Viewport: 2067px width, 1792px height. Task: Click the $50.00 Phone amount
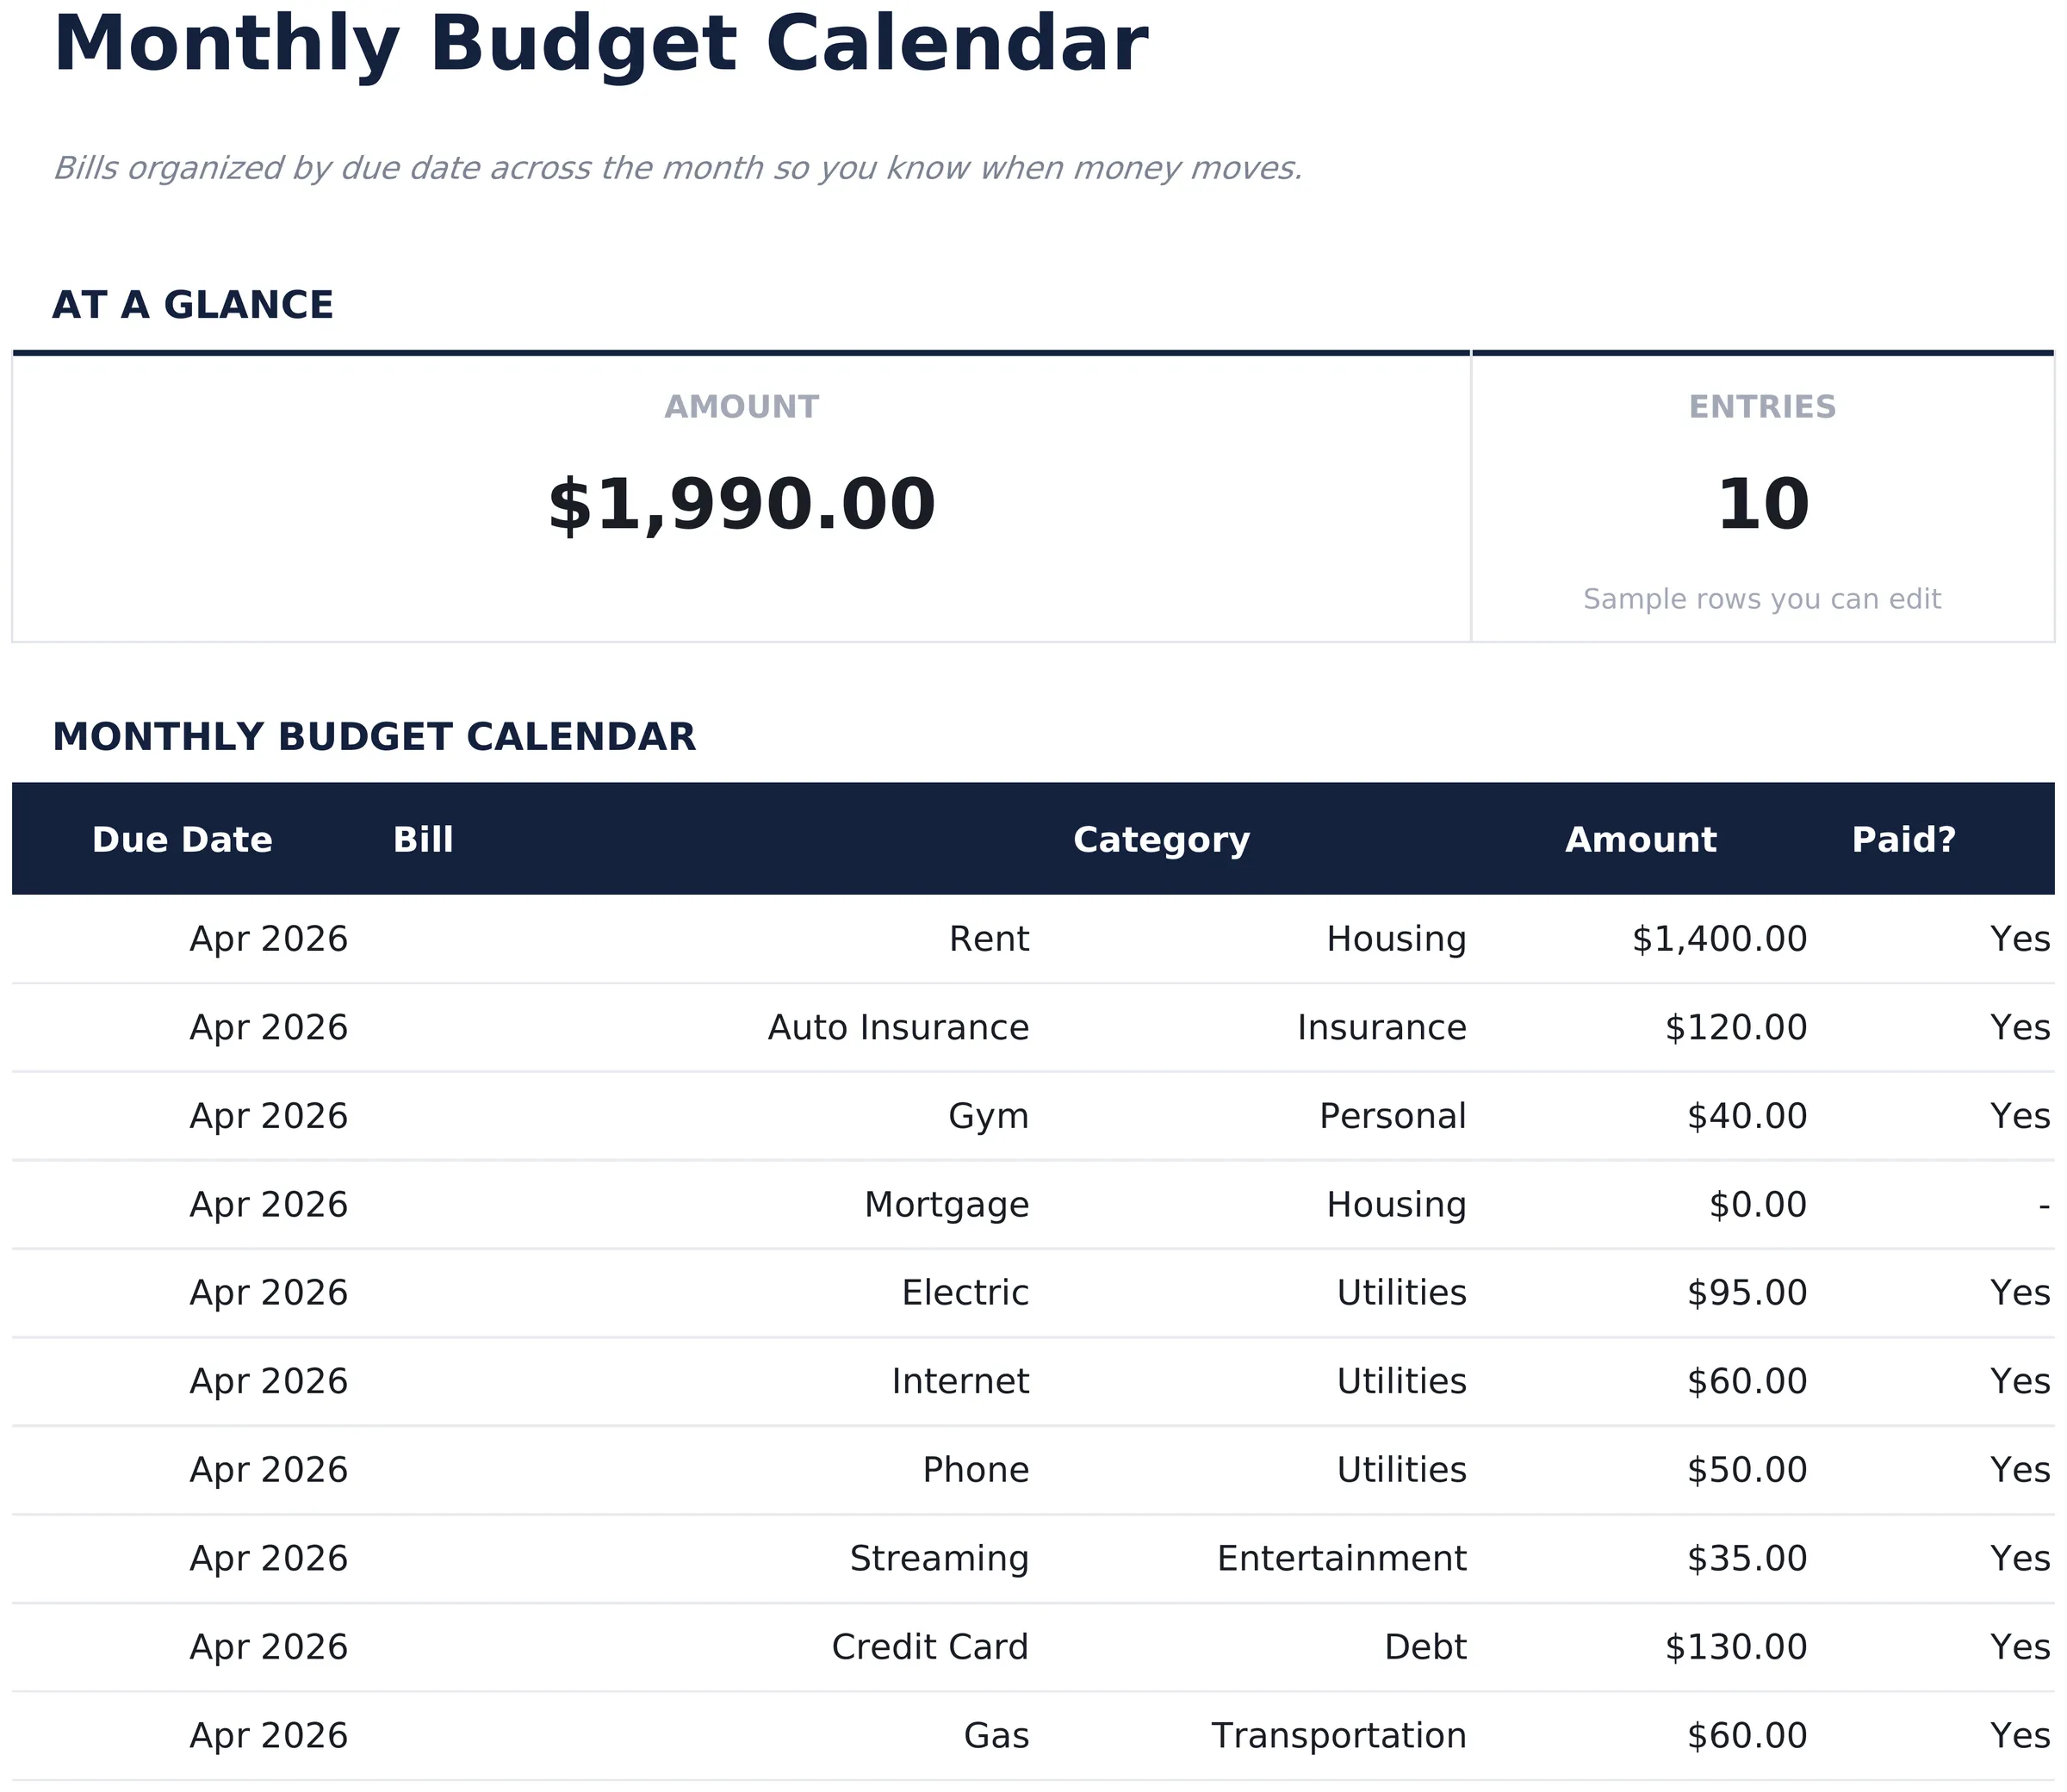[1747, 1470]
